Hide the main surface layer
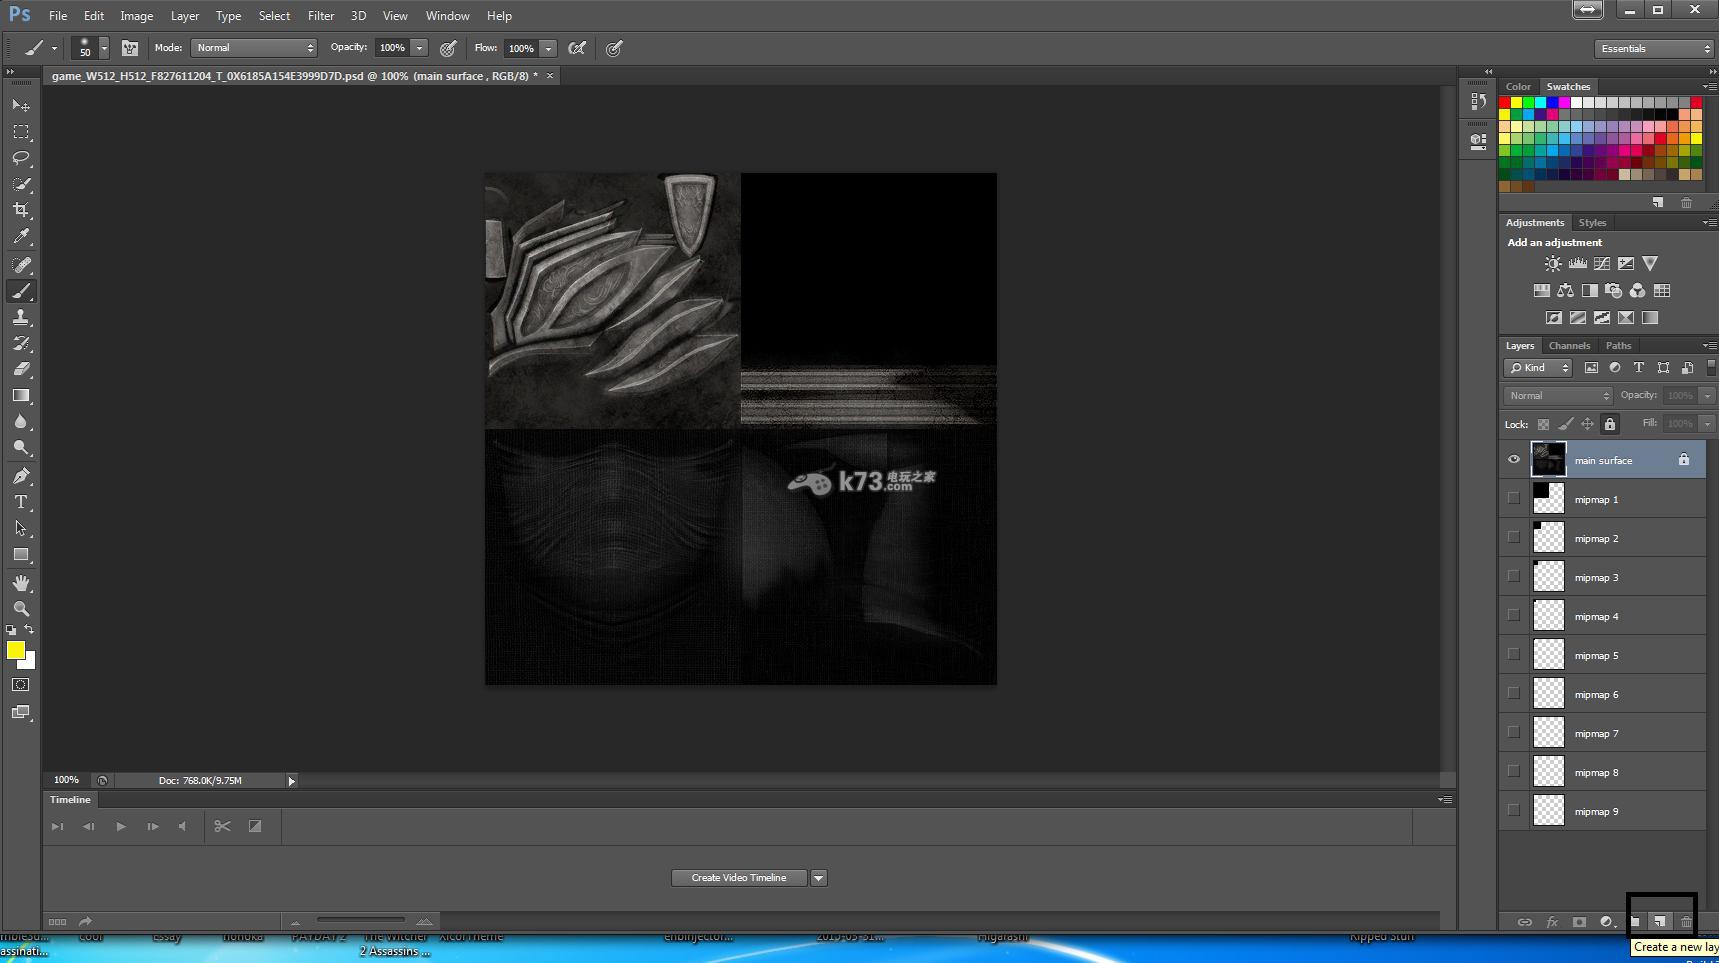 (x=1513, y=460)
